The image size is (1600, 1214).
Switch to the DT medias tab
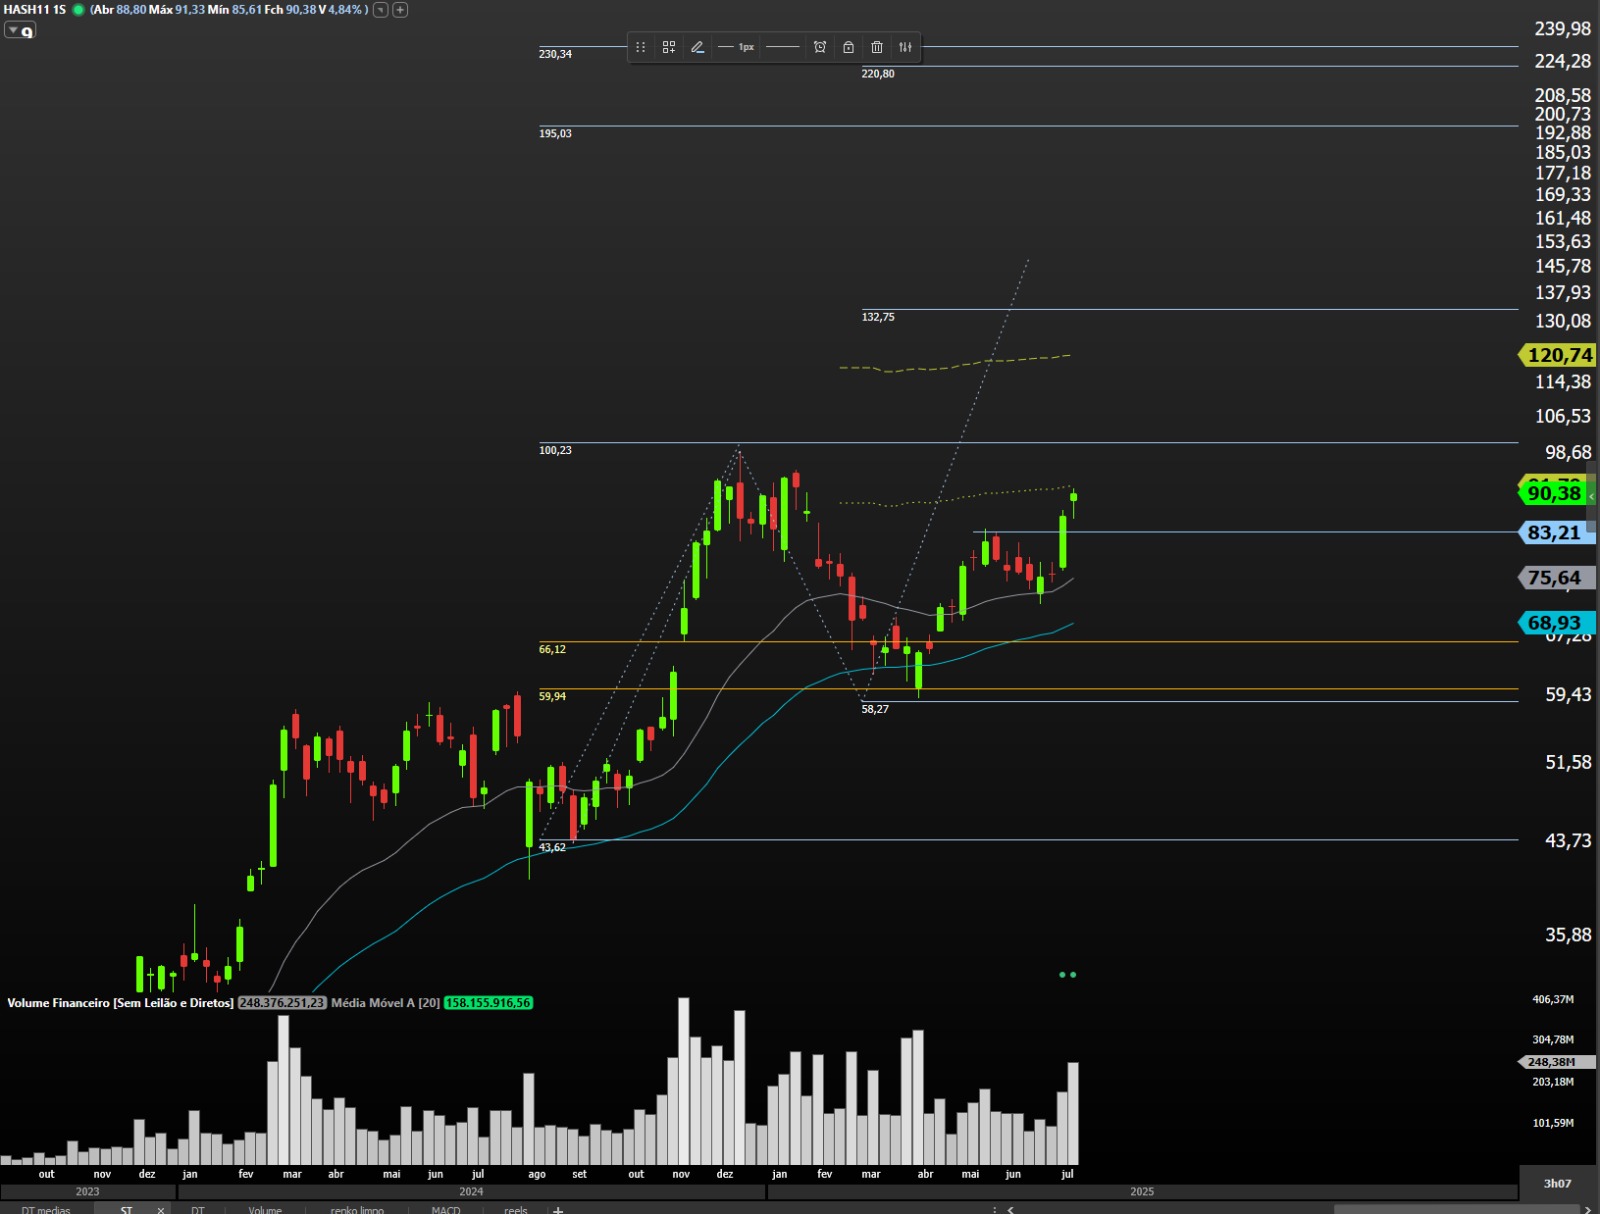pyautogui.click(x=46, y=1210)
